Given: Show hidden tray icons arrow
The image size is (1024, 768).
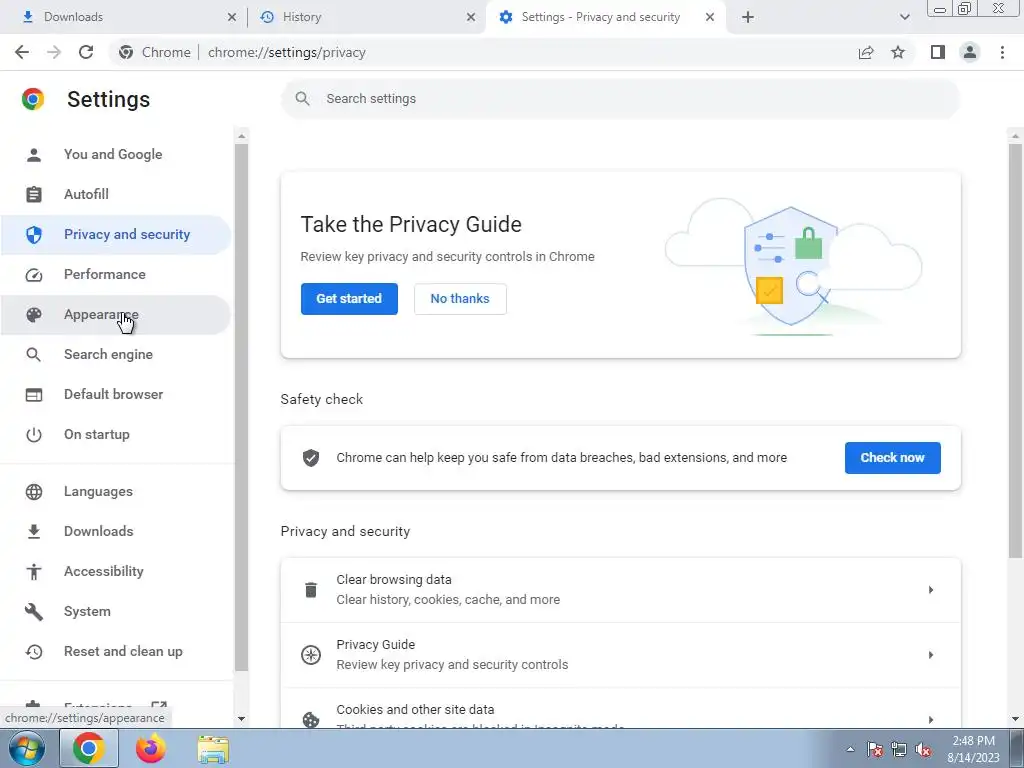Looking at the screenshot, I should click(x=850, y=750).
